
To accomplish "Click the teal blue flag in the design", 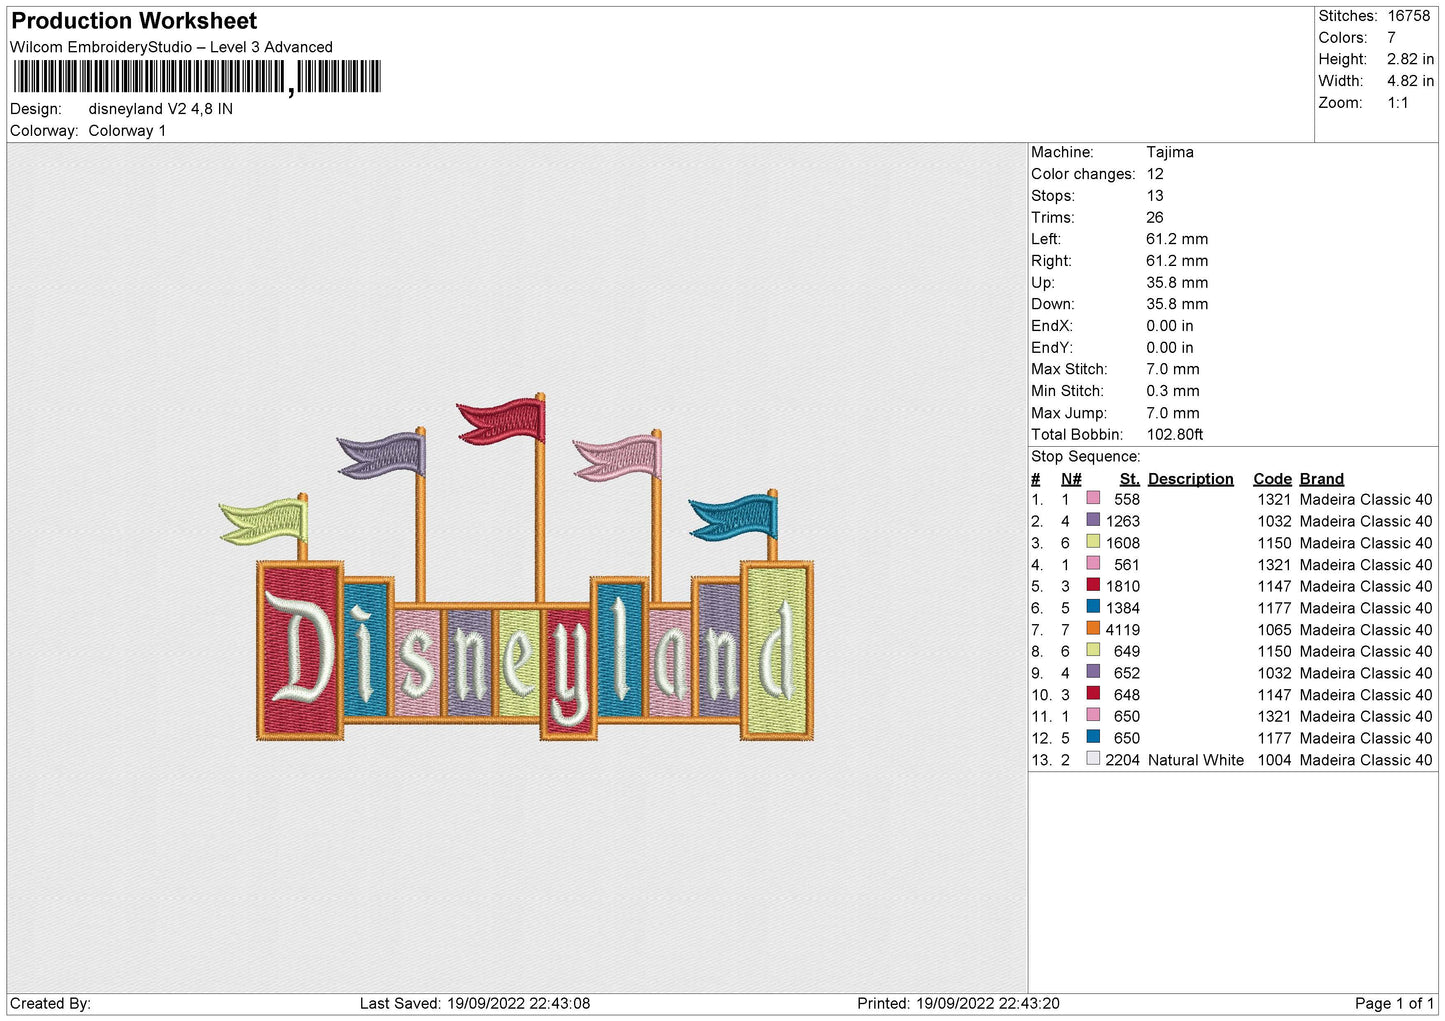I will click(733, 516).
